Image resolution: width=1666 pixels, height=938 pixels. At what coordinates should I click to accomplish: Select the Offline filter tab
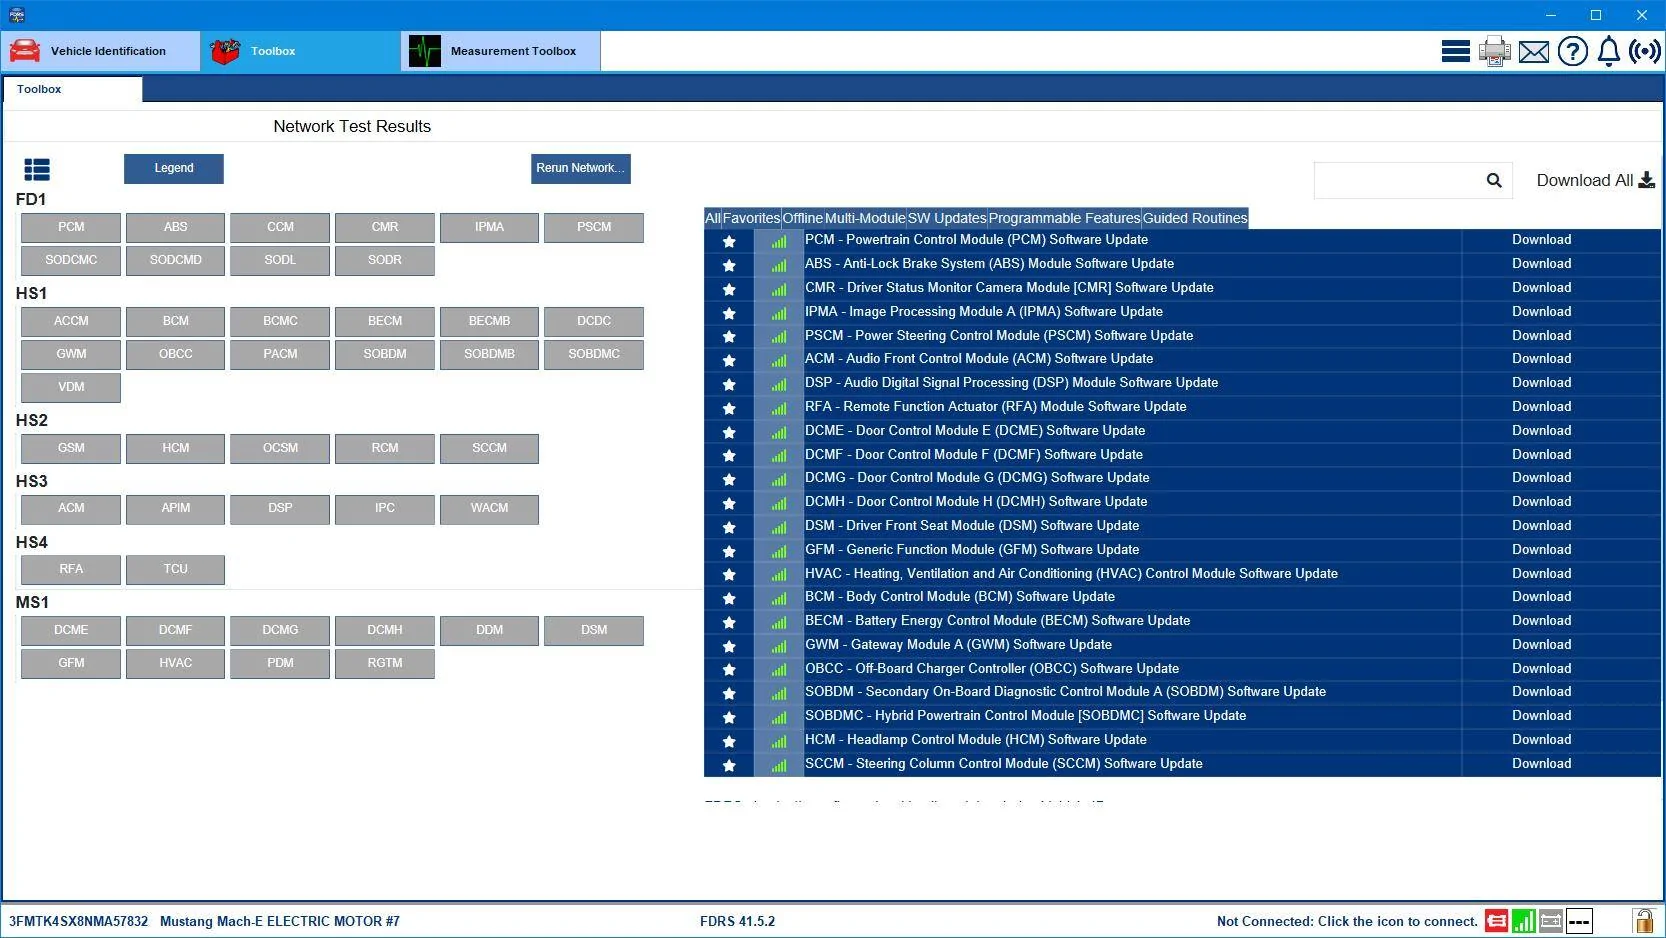tap(802, 218)
